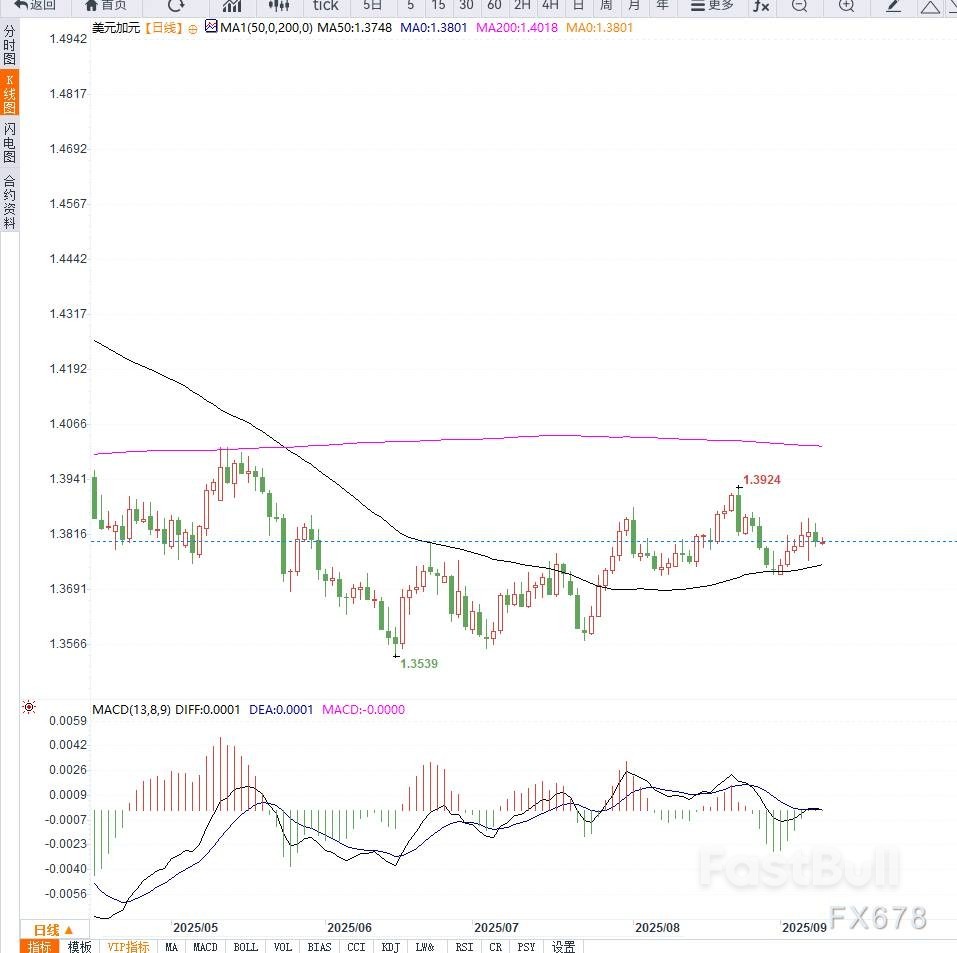Expand the 更多 more menu

713,6
